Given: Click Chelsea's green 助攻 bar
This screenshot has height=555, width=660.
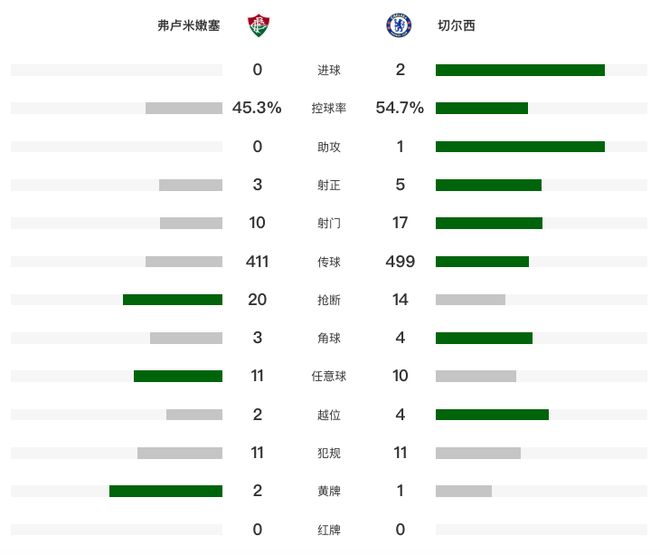Looking at the screenshot, I should tap(520, 146).
